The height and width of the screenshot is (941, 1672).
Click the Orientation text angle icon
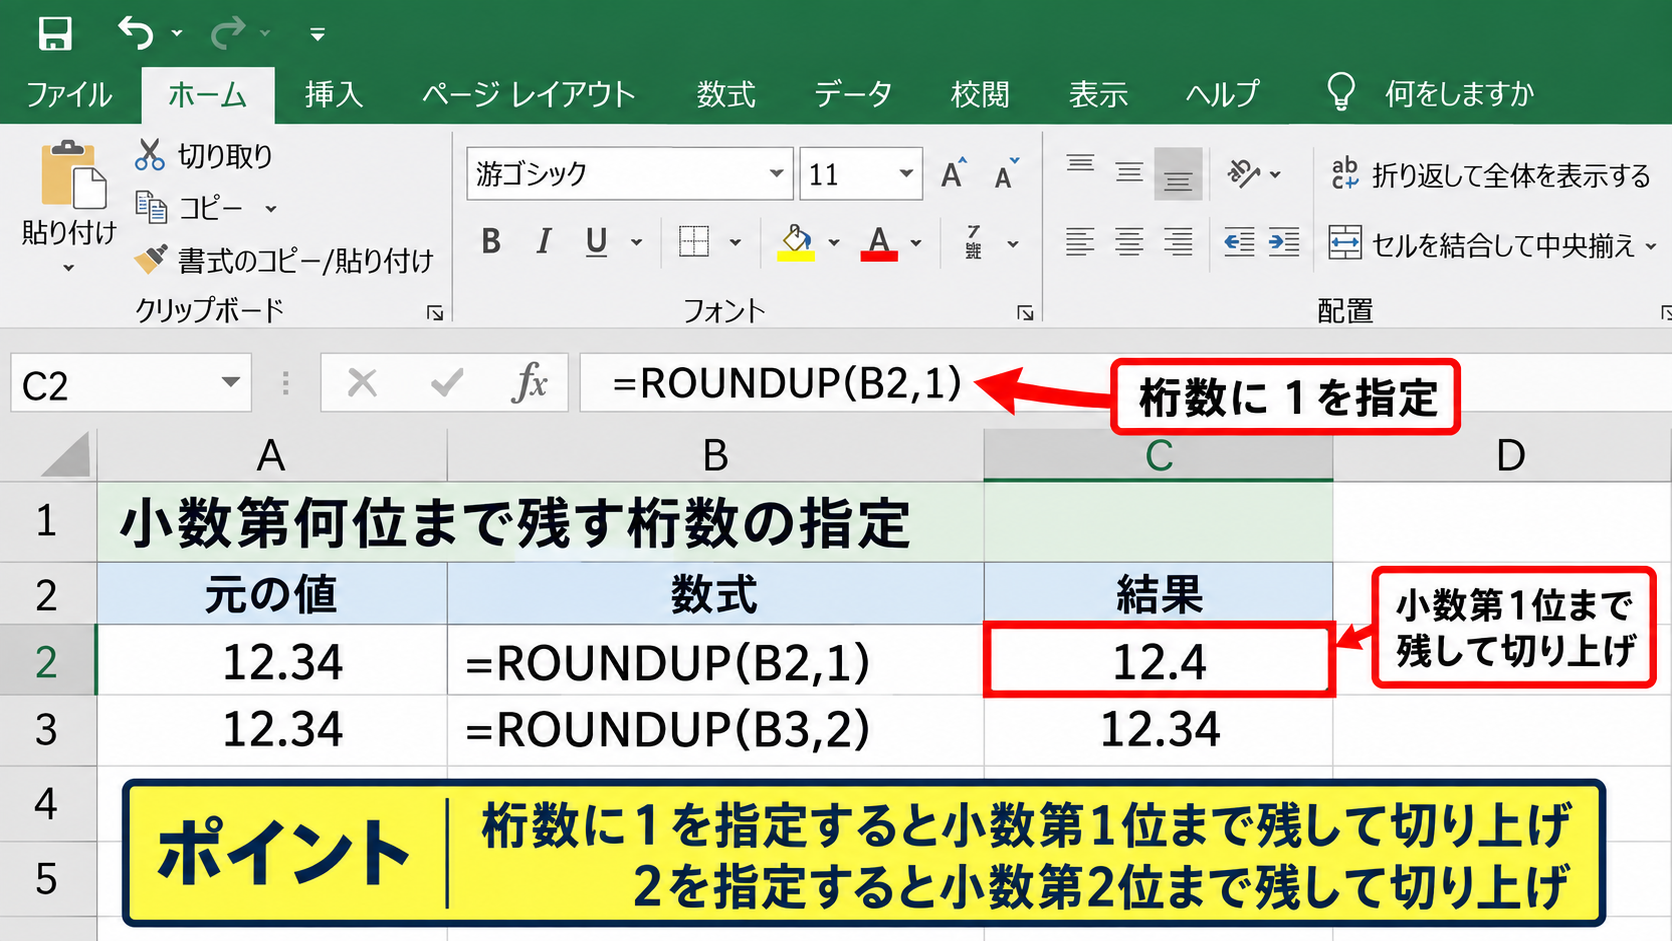1244,174
